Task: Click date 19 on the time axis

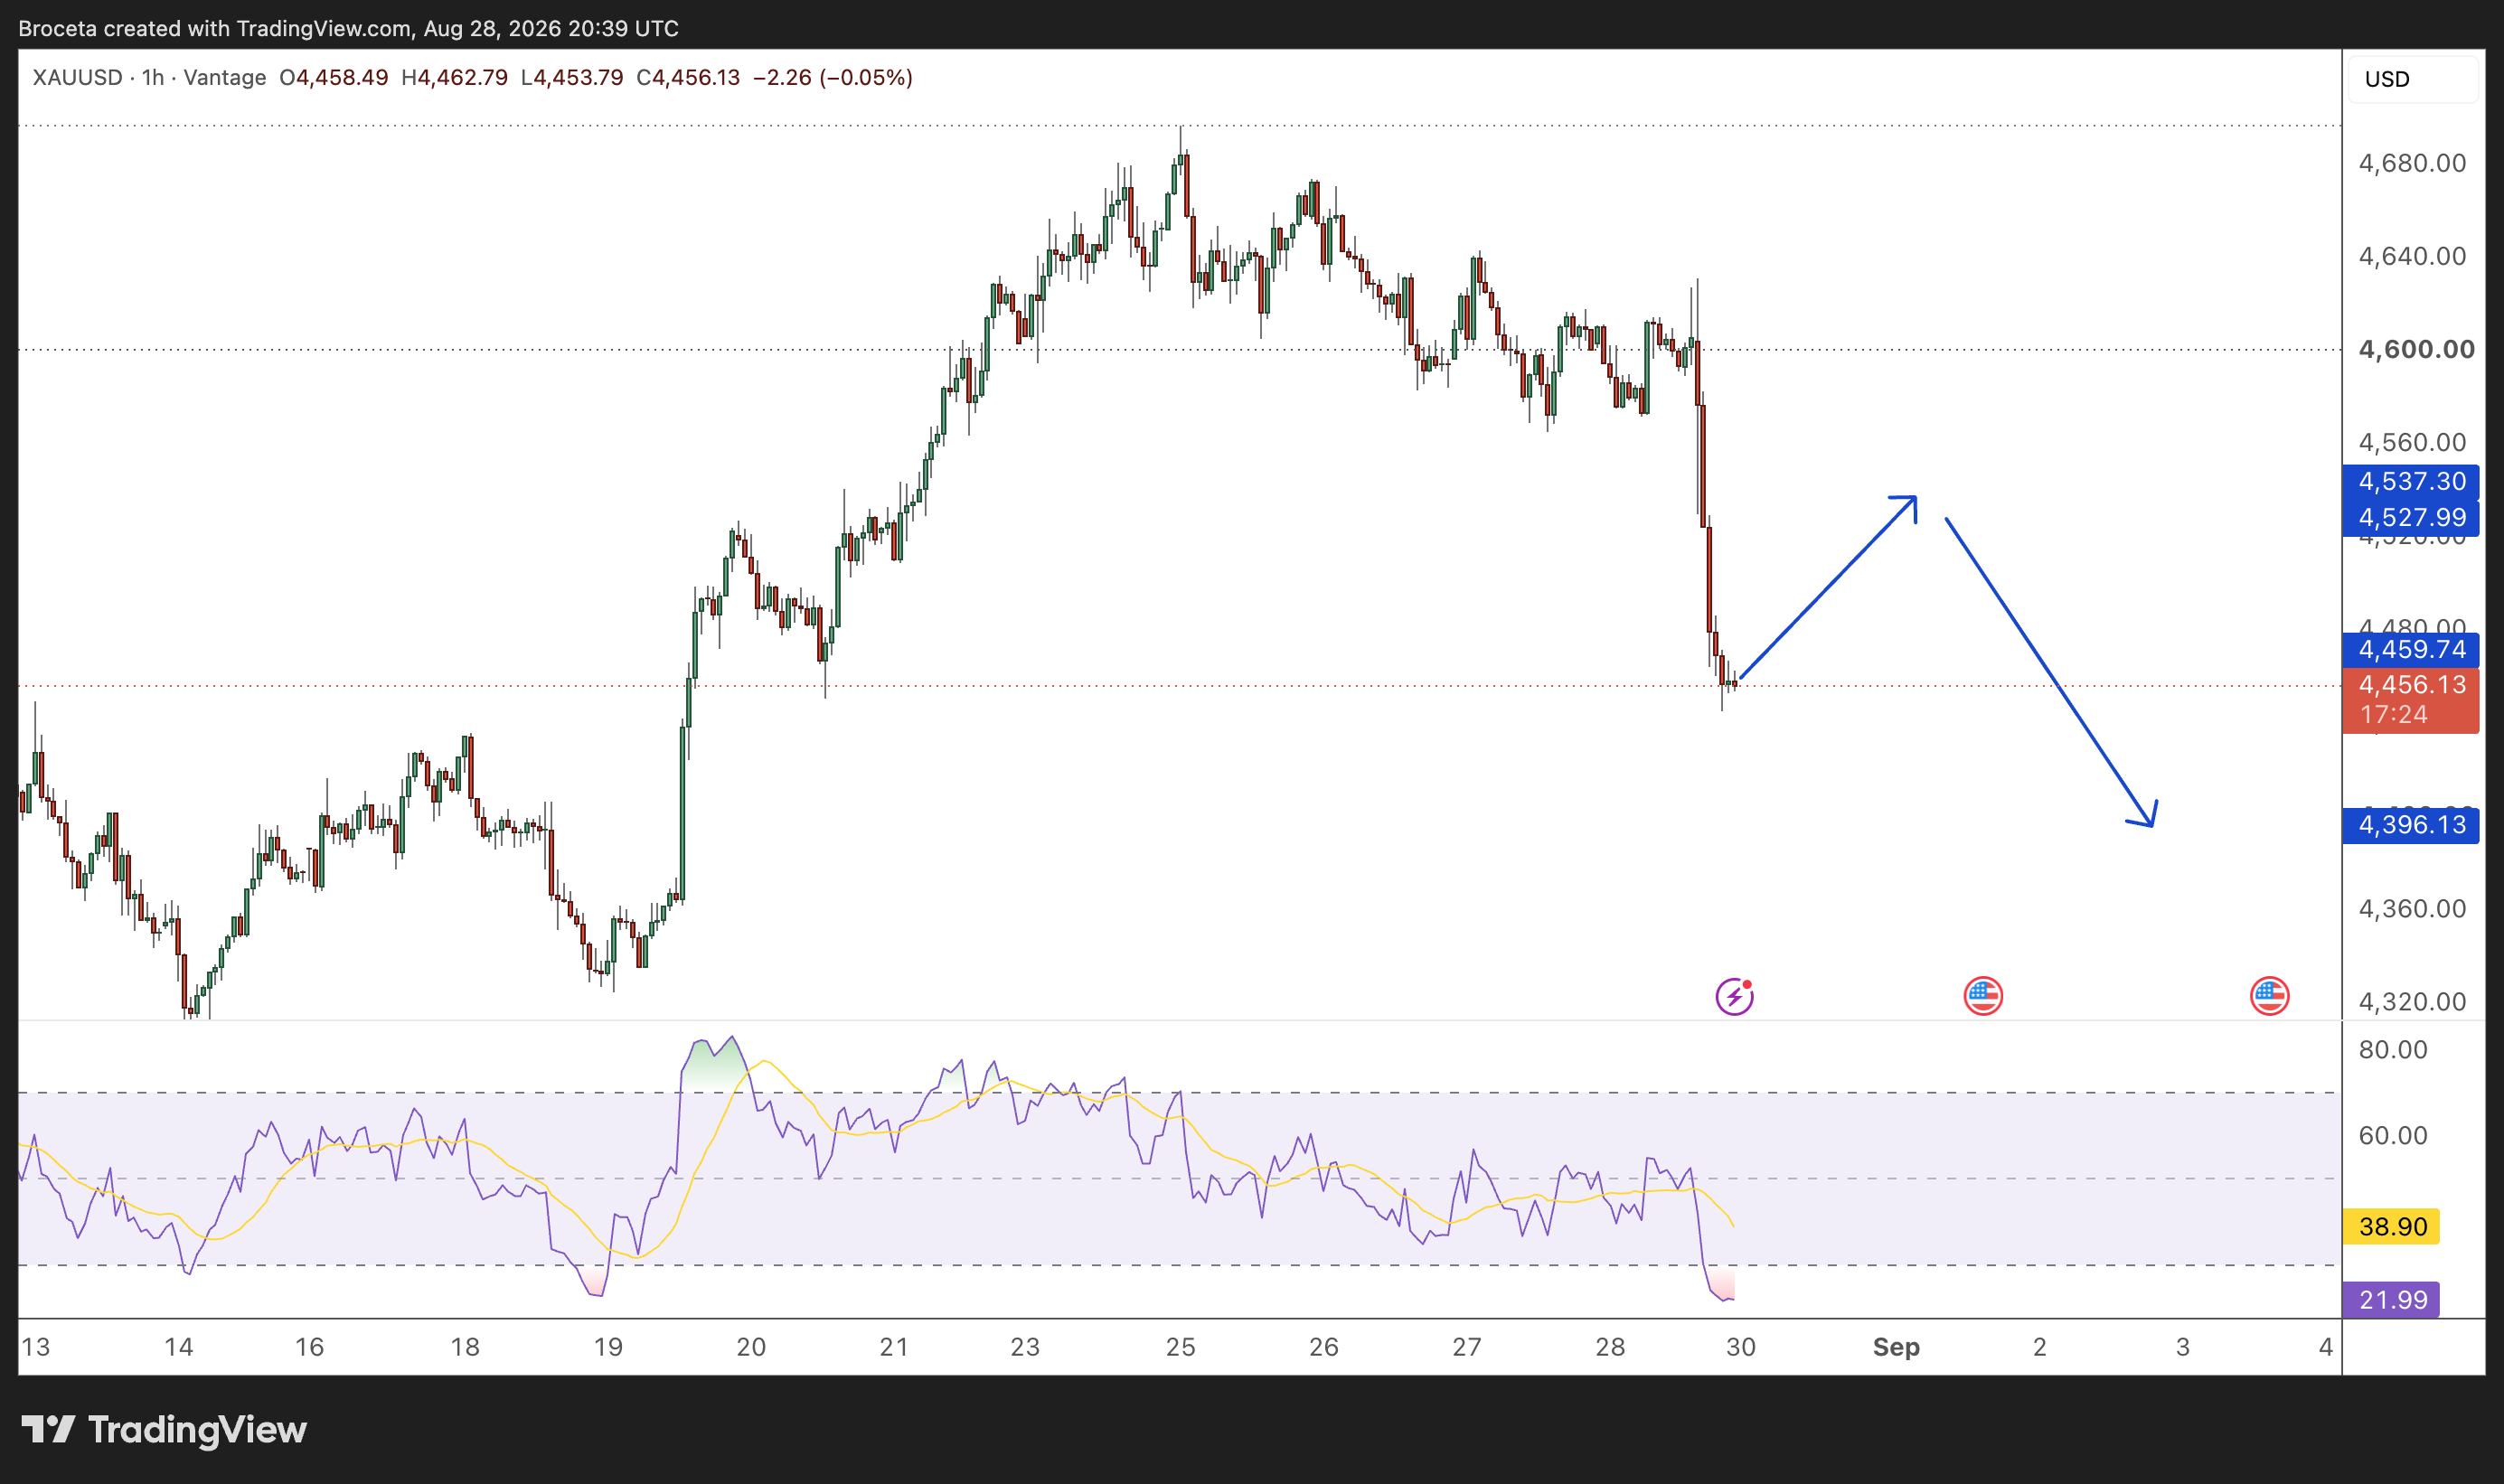Action: click(x=608, y=1347)
